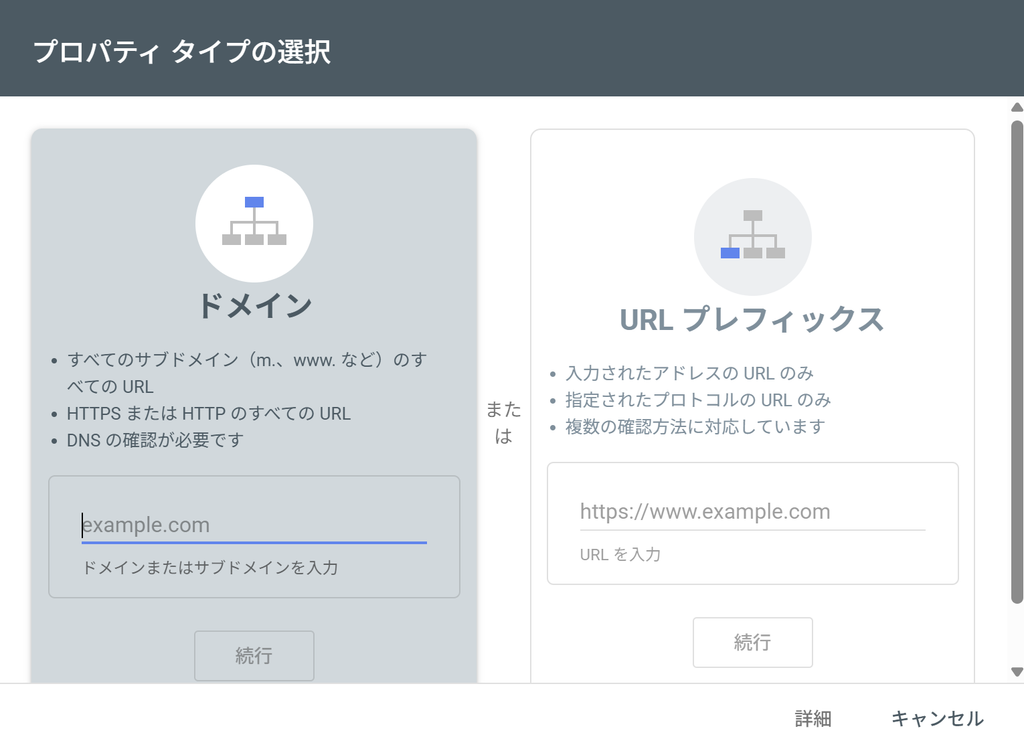Screen dimensions: 1024x751
Task: Click 続行 button under the URL prefix field
Action: (x=752, y=642)
